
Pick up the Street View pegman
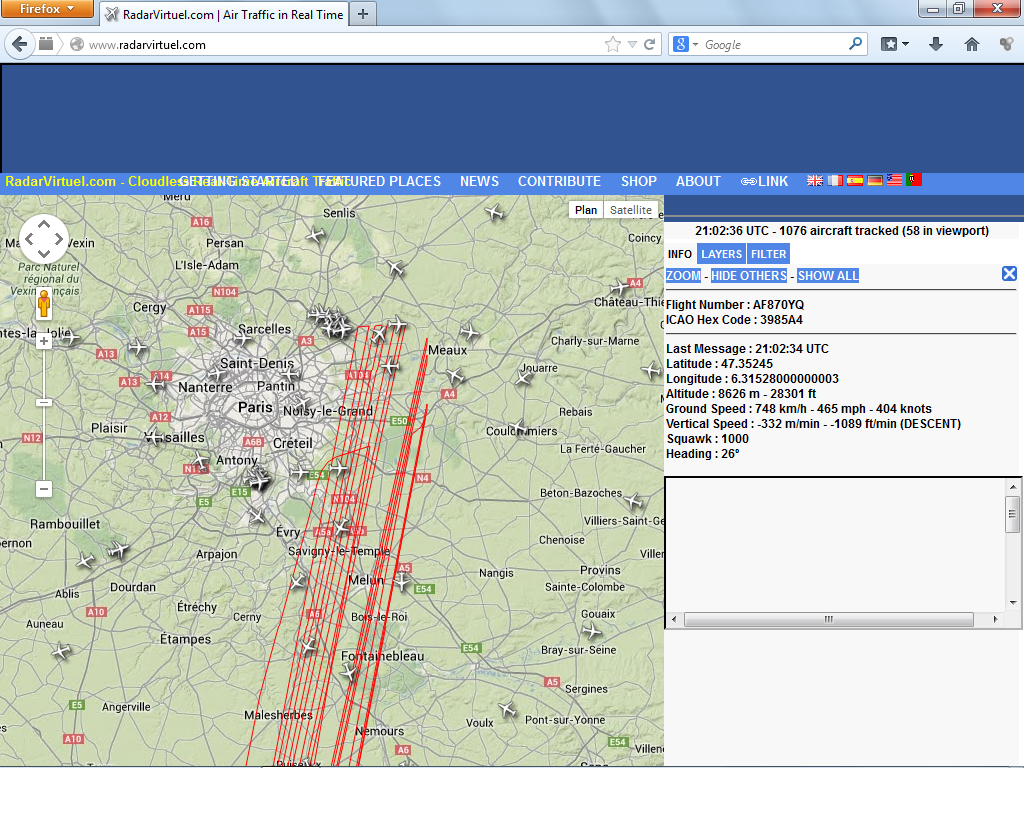(44, 304)
